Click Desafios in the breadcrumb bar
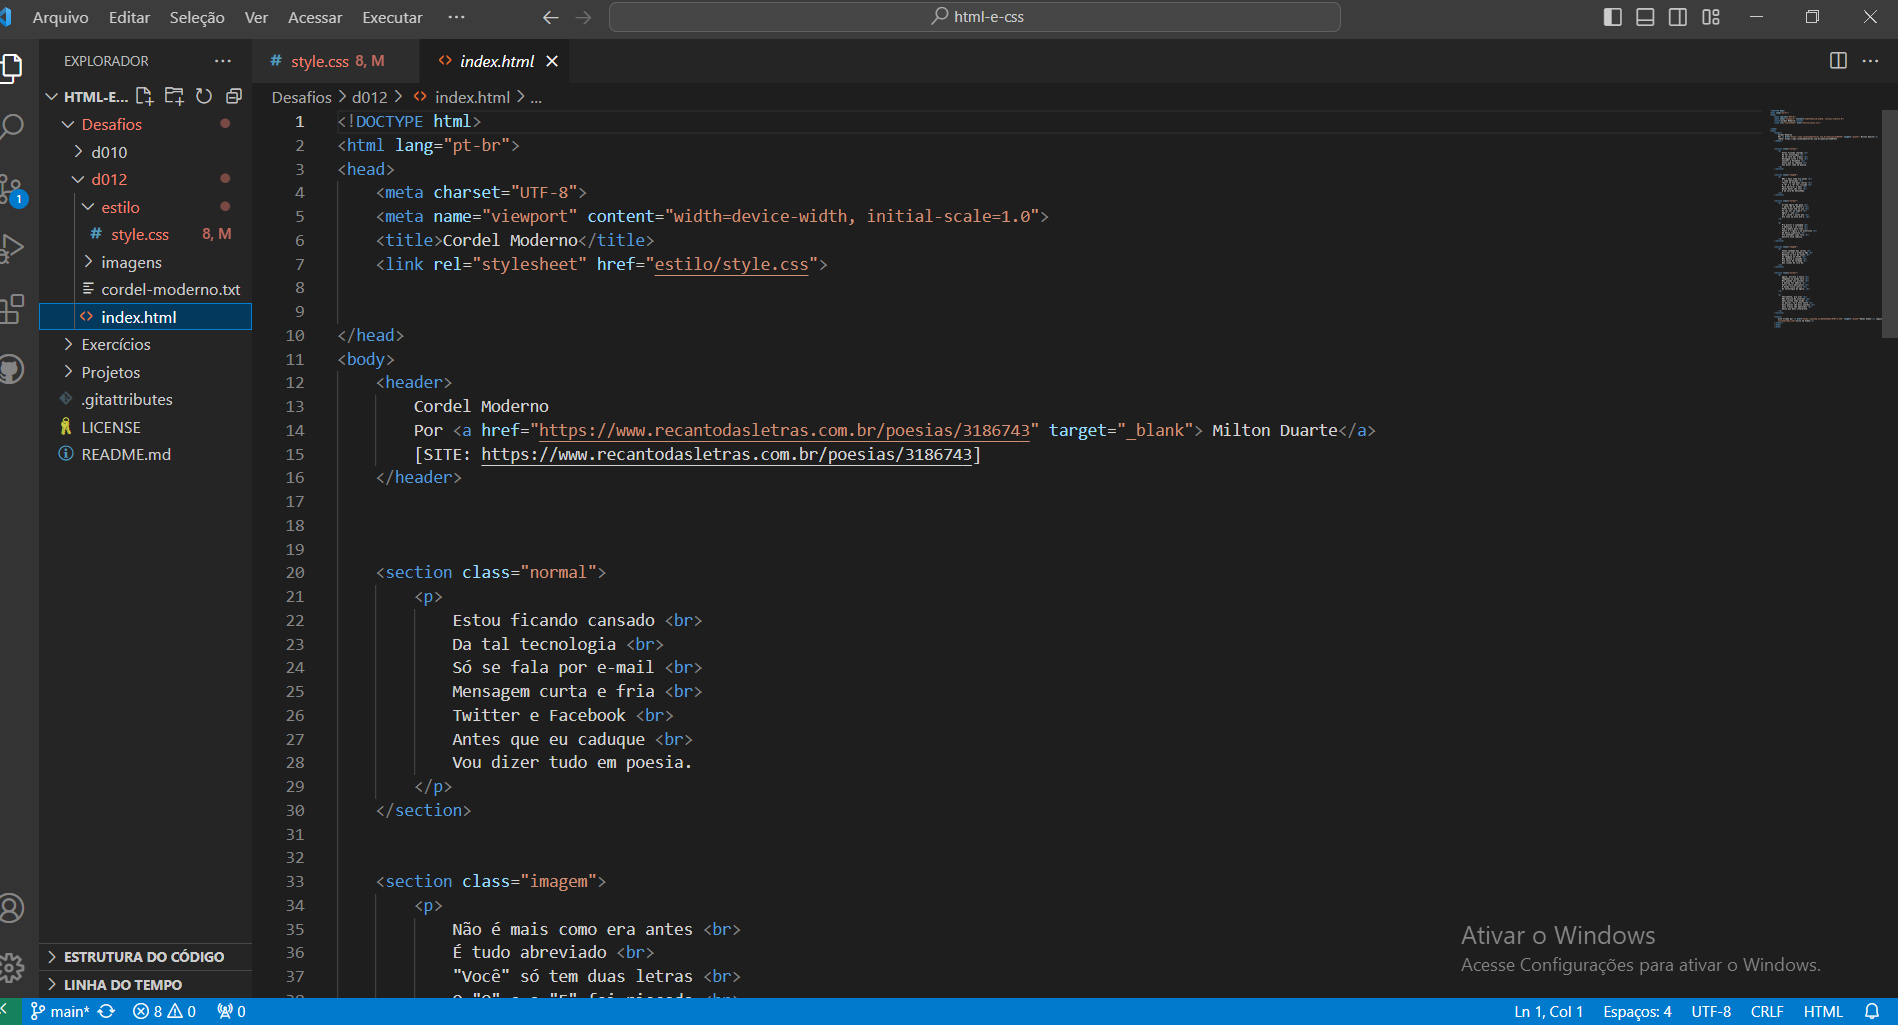 (x=301, y=96)
